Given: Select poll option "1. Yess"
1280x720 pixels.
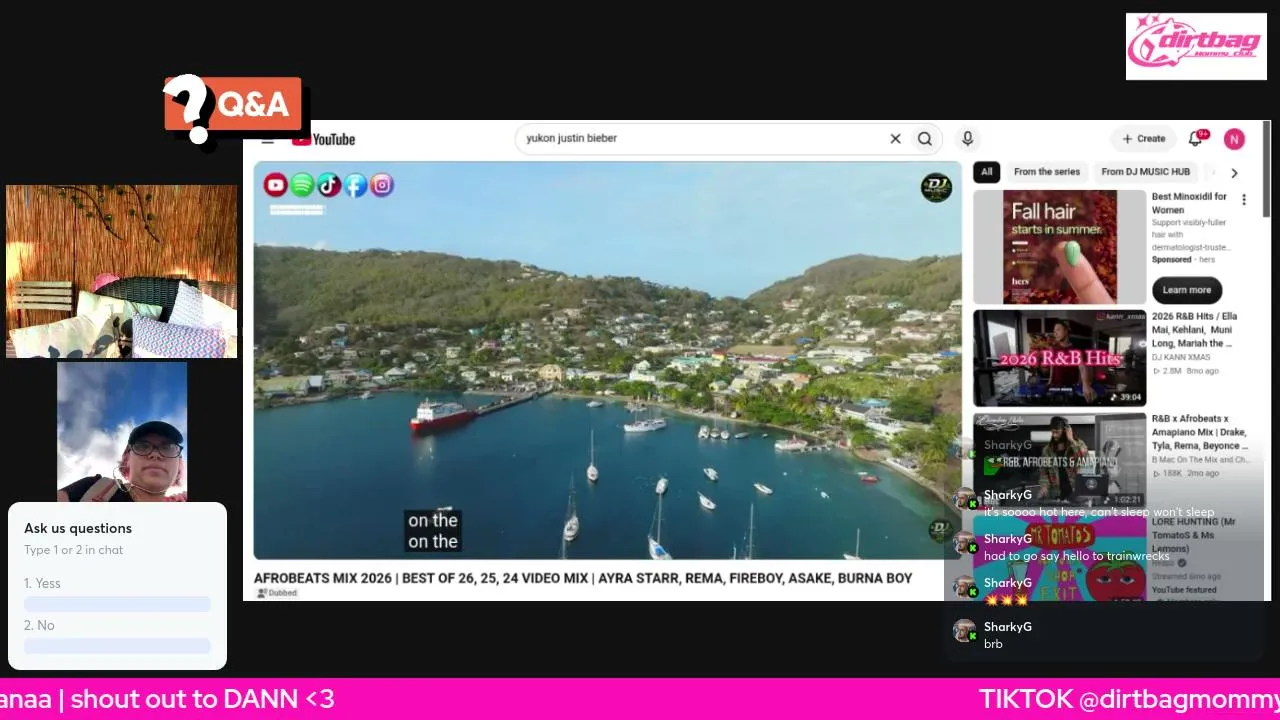Looking at the screenshot, I should pyautogui.click(x=42, y=583).
